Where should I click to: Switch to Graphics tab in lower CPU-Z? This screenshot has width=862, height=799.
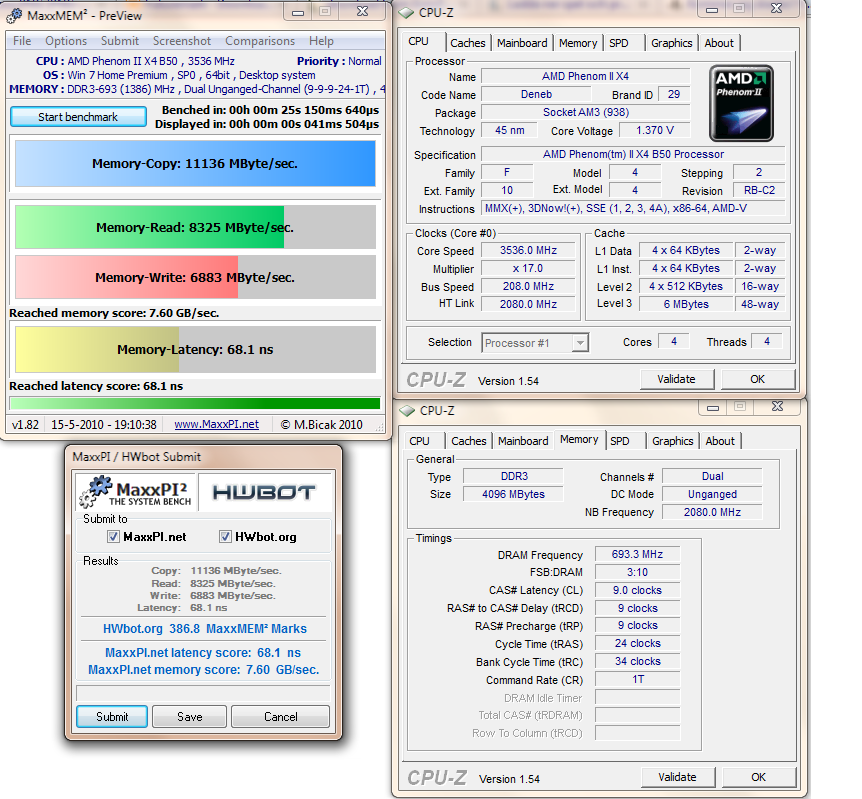click(672, 441)
